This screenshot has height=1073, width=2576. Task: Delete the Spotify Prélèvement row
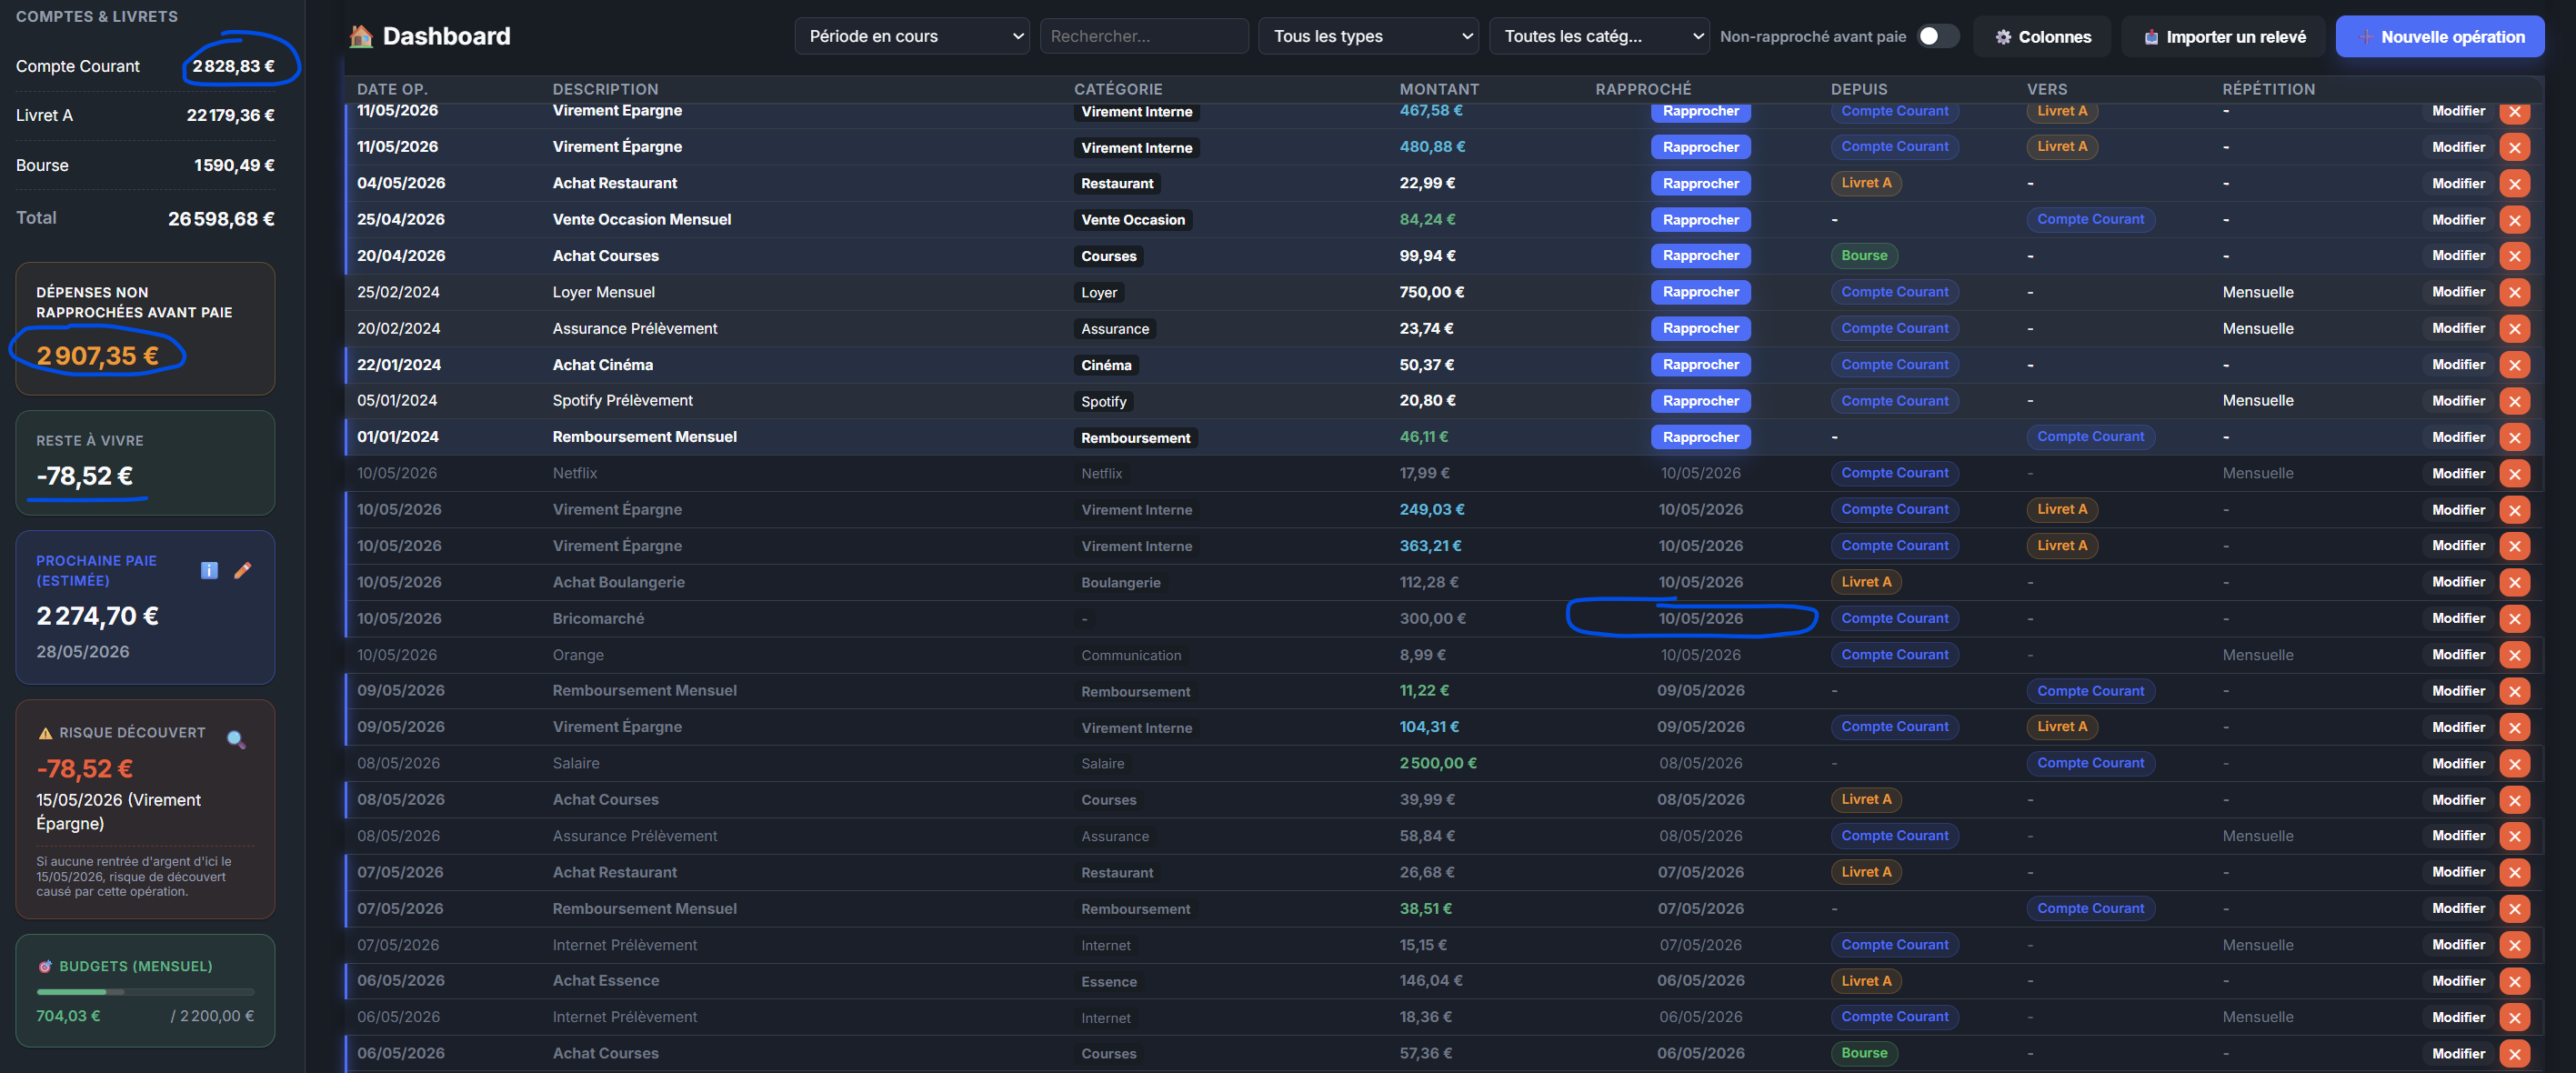point(2514,401)
